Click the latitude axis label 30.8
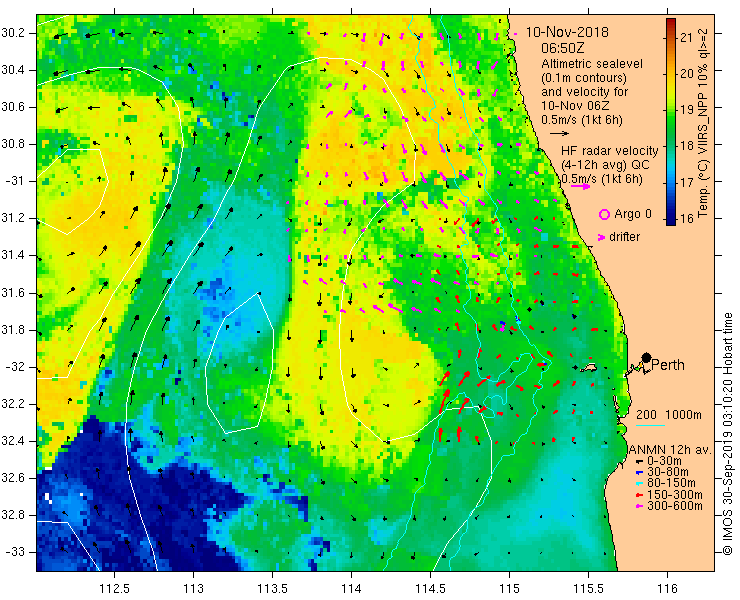 tap(12, 144)
